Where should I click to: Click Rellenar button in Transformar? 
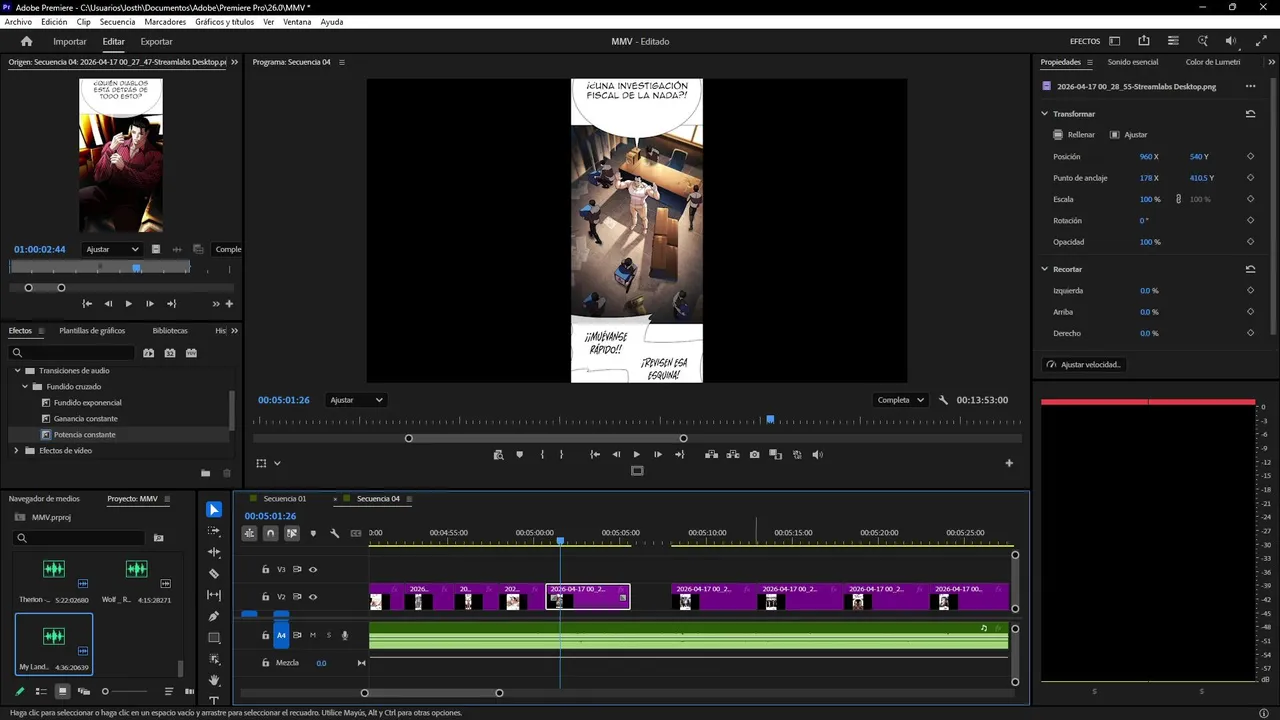1074,135
